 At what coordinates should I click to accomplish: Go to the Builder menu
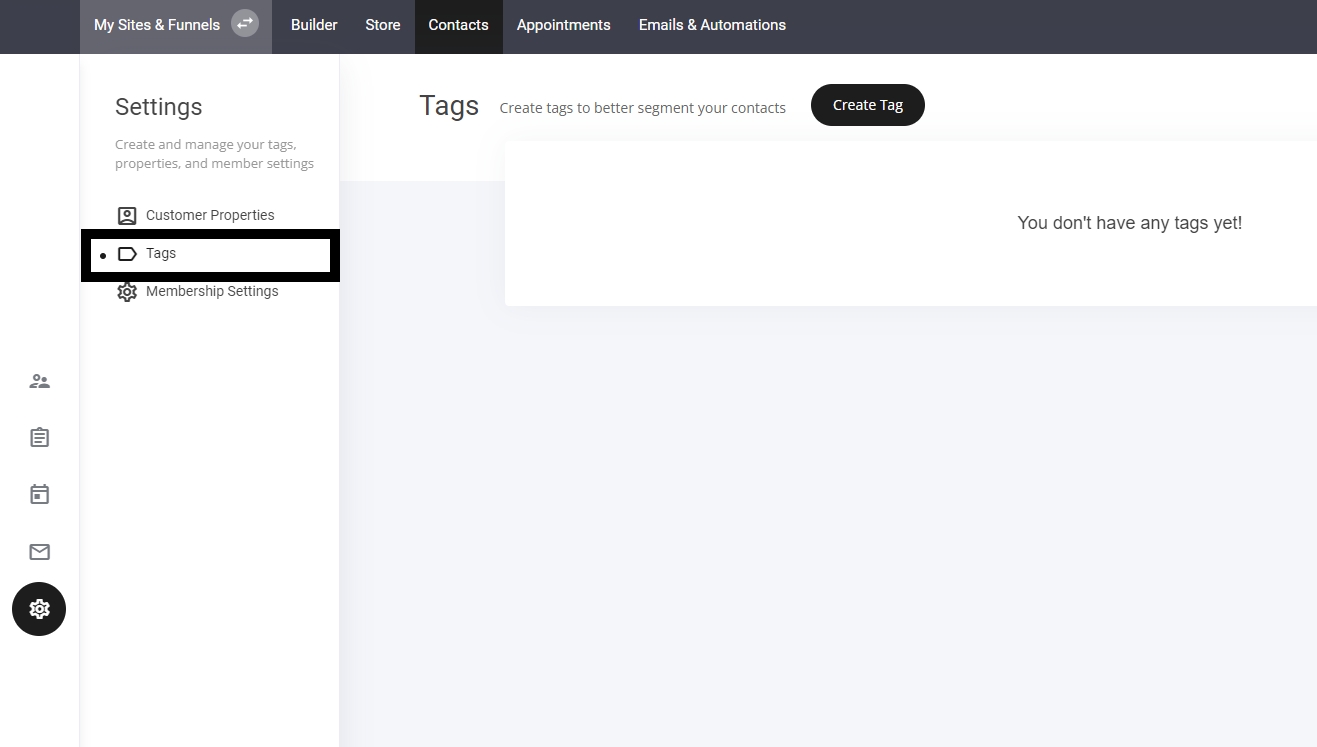(x=314, y=25)
